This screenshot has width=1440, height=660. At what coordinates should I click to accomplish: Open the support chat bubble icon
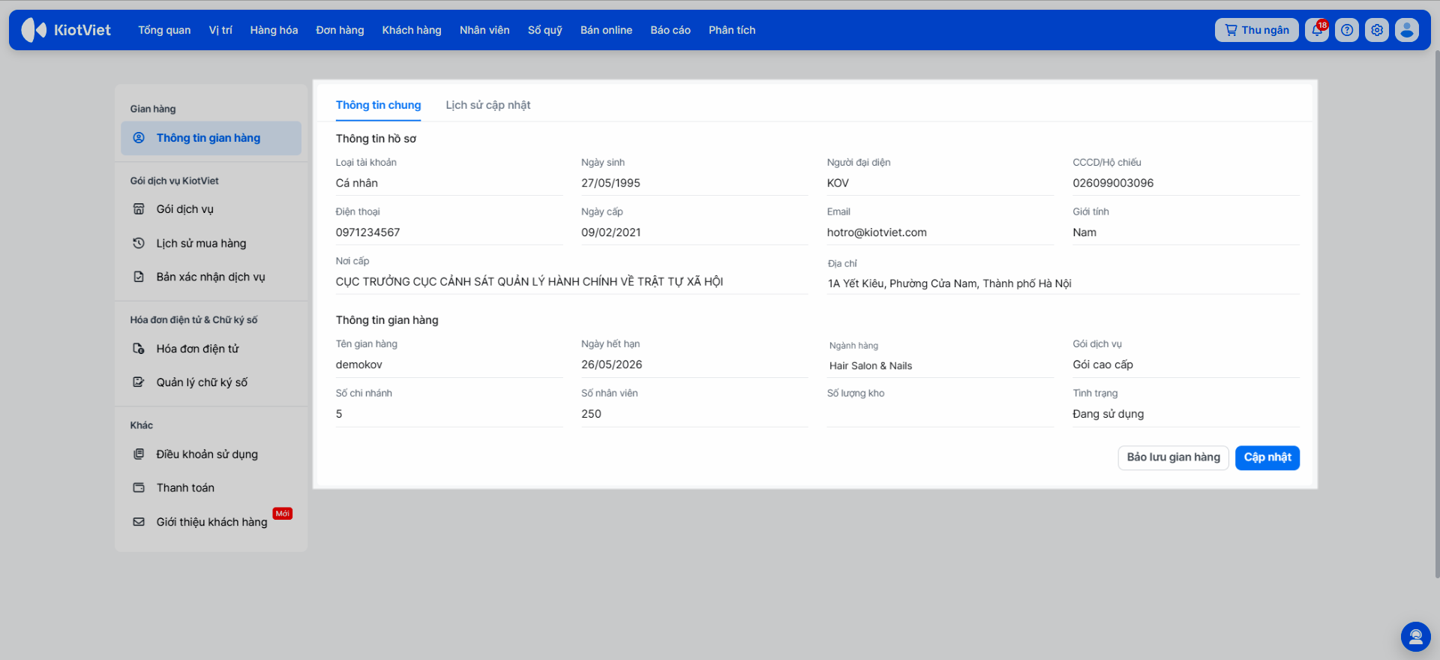pyautogui.click(x=1415, y=636)
